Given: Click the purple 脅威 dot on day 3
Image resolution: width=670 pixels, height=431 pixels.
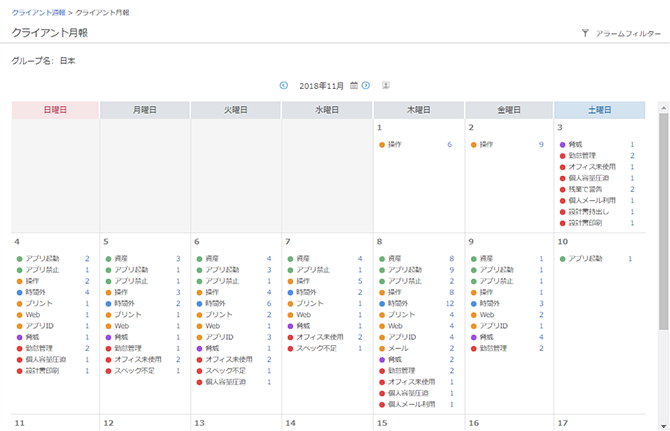Looking at the screenshot, I should click(x=562, y=145).
